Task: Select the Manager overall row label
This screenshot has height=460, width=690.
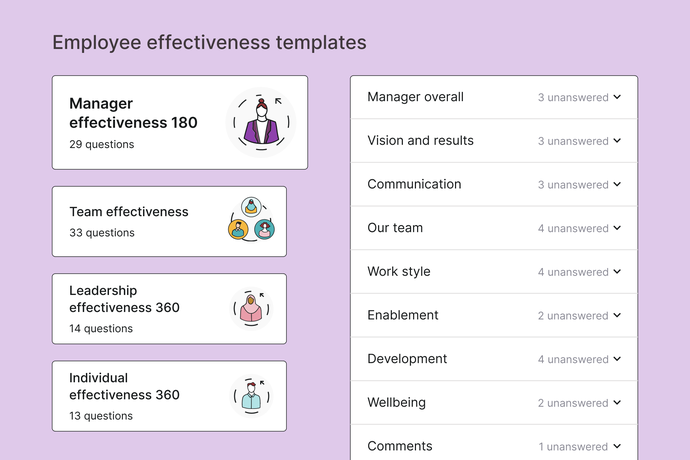Action: tap(415, 97)
